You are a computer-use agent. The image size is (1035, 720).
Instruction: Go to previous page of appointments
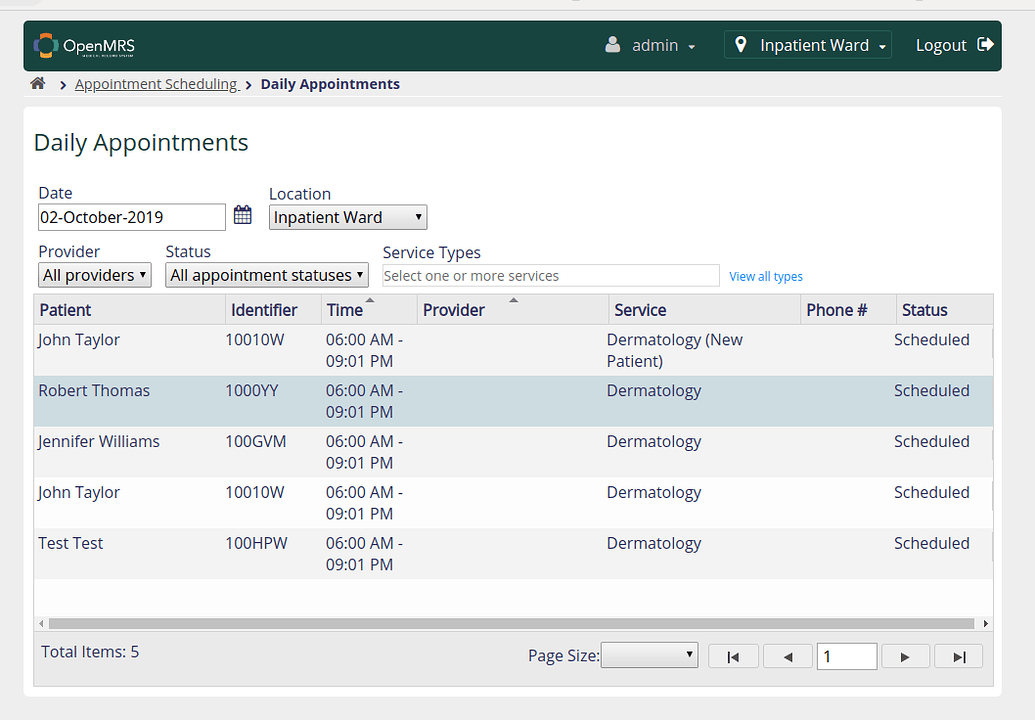[x=789, y=655]
